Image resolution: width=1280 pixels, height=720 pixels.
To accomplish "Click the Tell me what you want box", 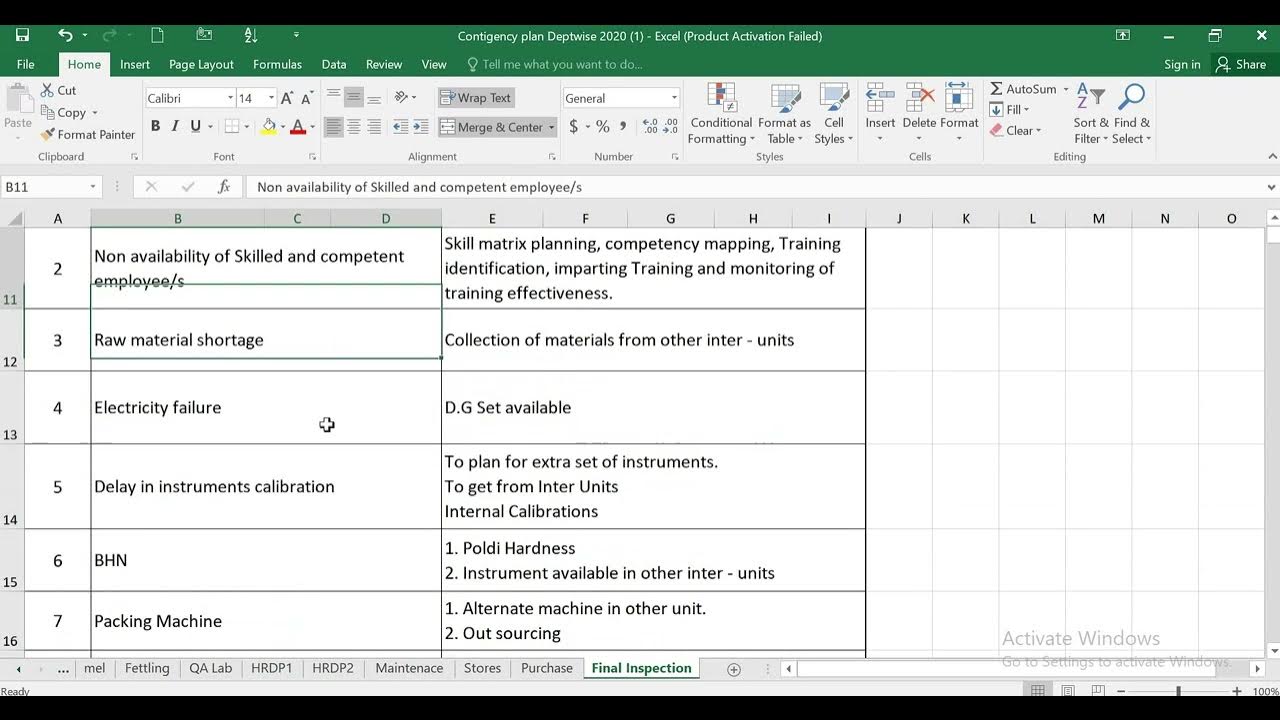I will pos(555,64).
